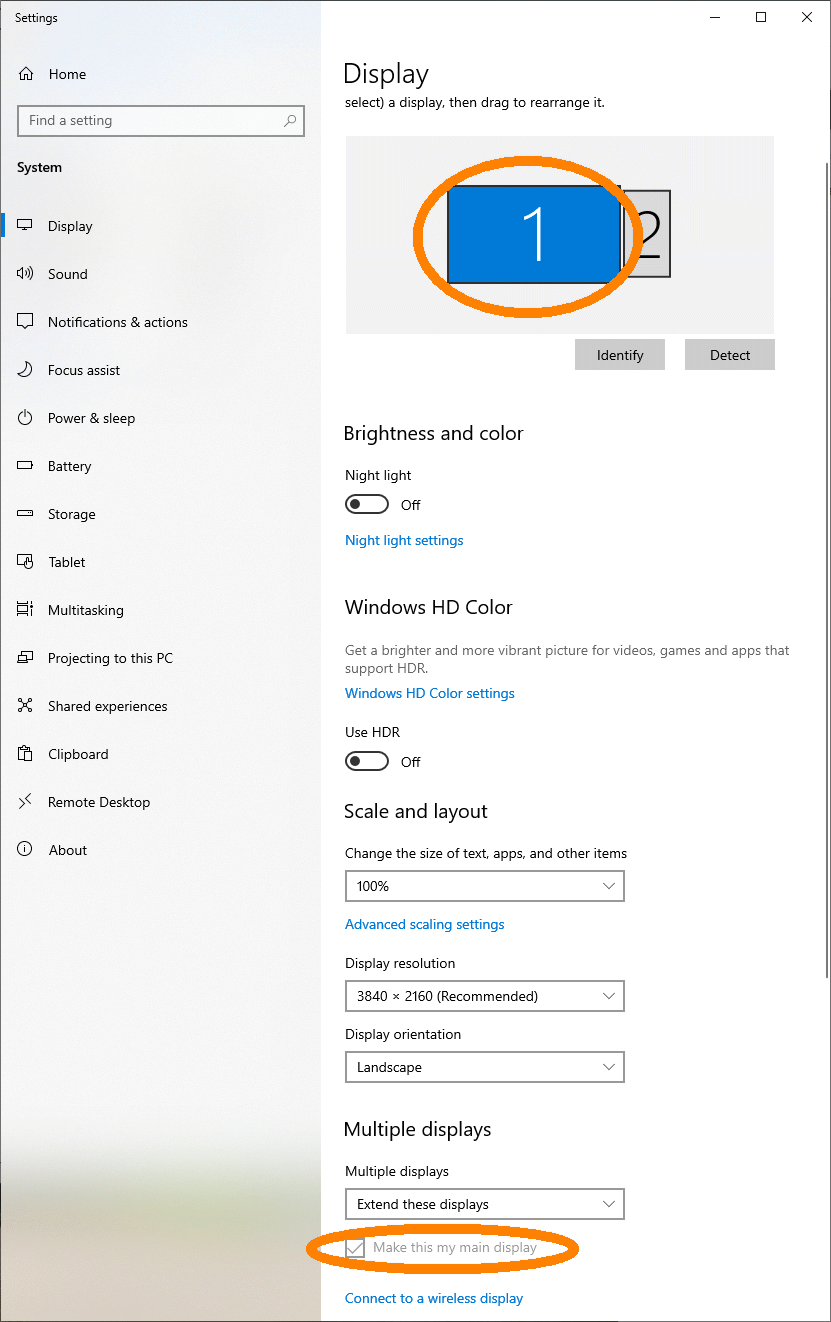Image resolution: width=831 pixels, height=1322 pixels.
Task: Open the 100% scale dropdown
Action: (485, 886)
